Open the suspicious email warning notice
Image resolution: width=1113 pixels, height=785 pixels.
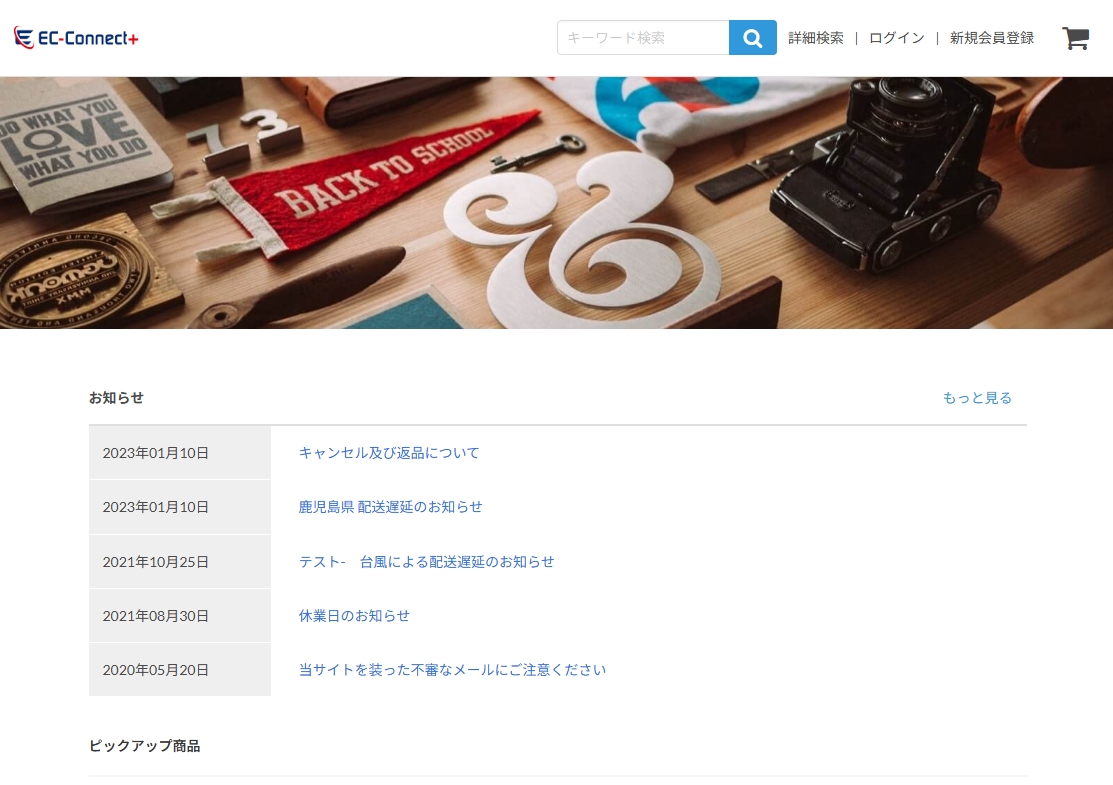click(x=451, y=670)
